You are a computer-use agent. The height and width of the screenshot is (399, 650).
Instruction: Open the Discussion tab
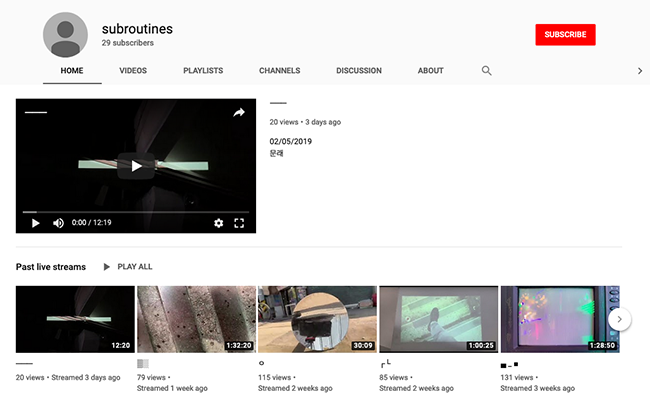359,70
